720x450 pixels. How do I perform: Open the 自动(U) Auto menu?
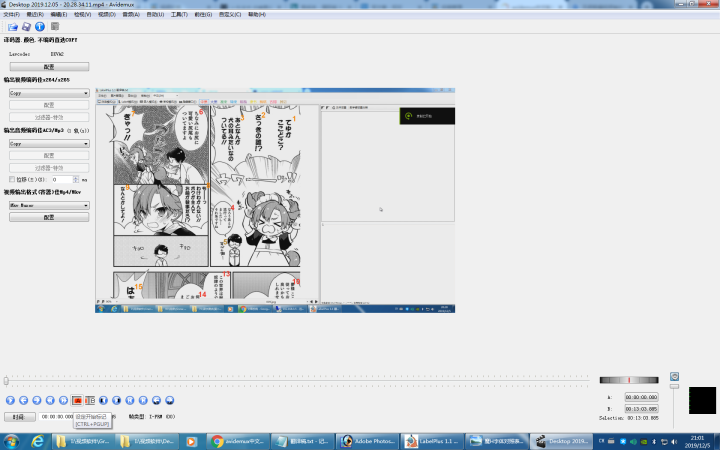pos(155,15)
